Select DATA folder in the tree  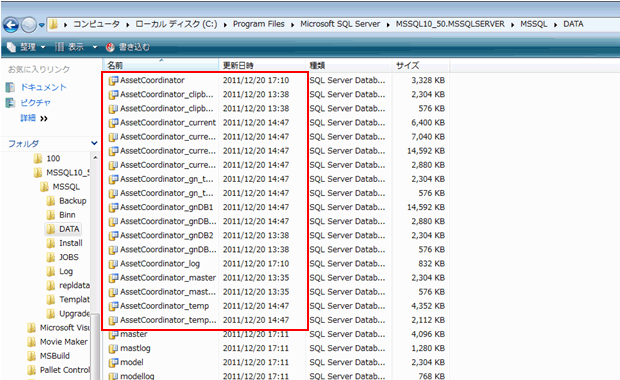(x=69, y=229)
